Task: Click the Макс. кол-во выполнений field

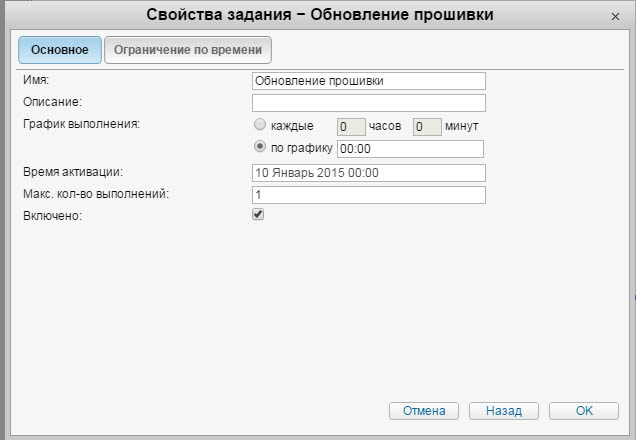Action: click(x=368, y=194)
